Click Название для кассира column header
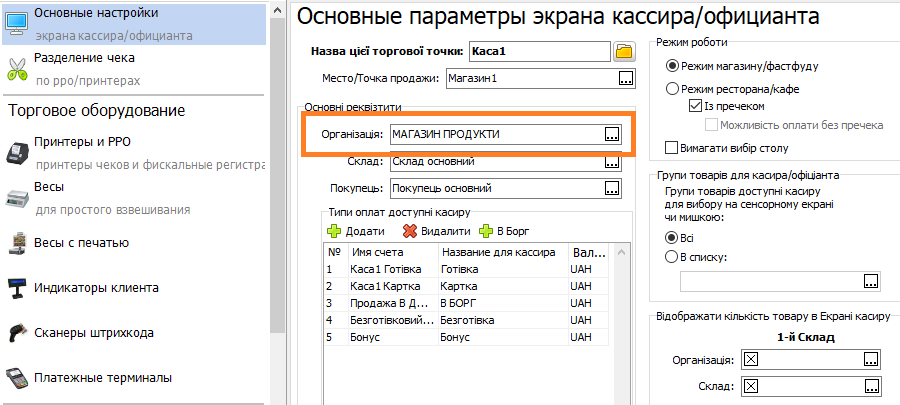 point(503,252)
